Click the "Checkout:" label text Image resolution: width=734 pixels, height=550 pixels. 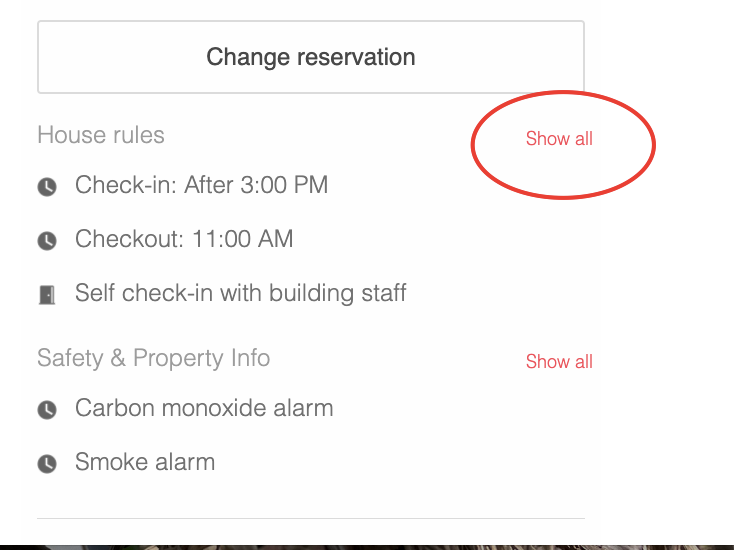point(123,239)
